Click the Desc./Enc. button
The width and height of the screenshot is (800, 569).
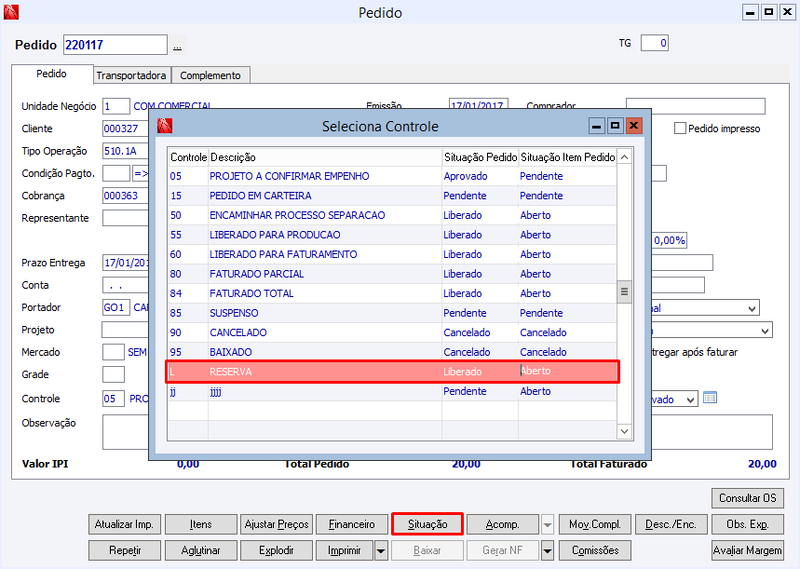671,524
